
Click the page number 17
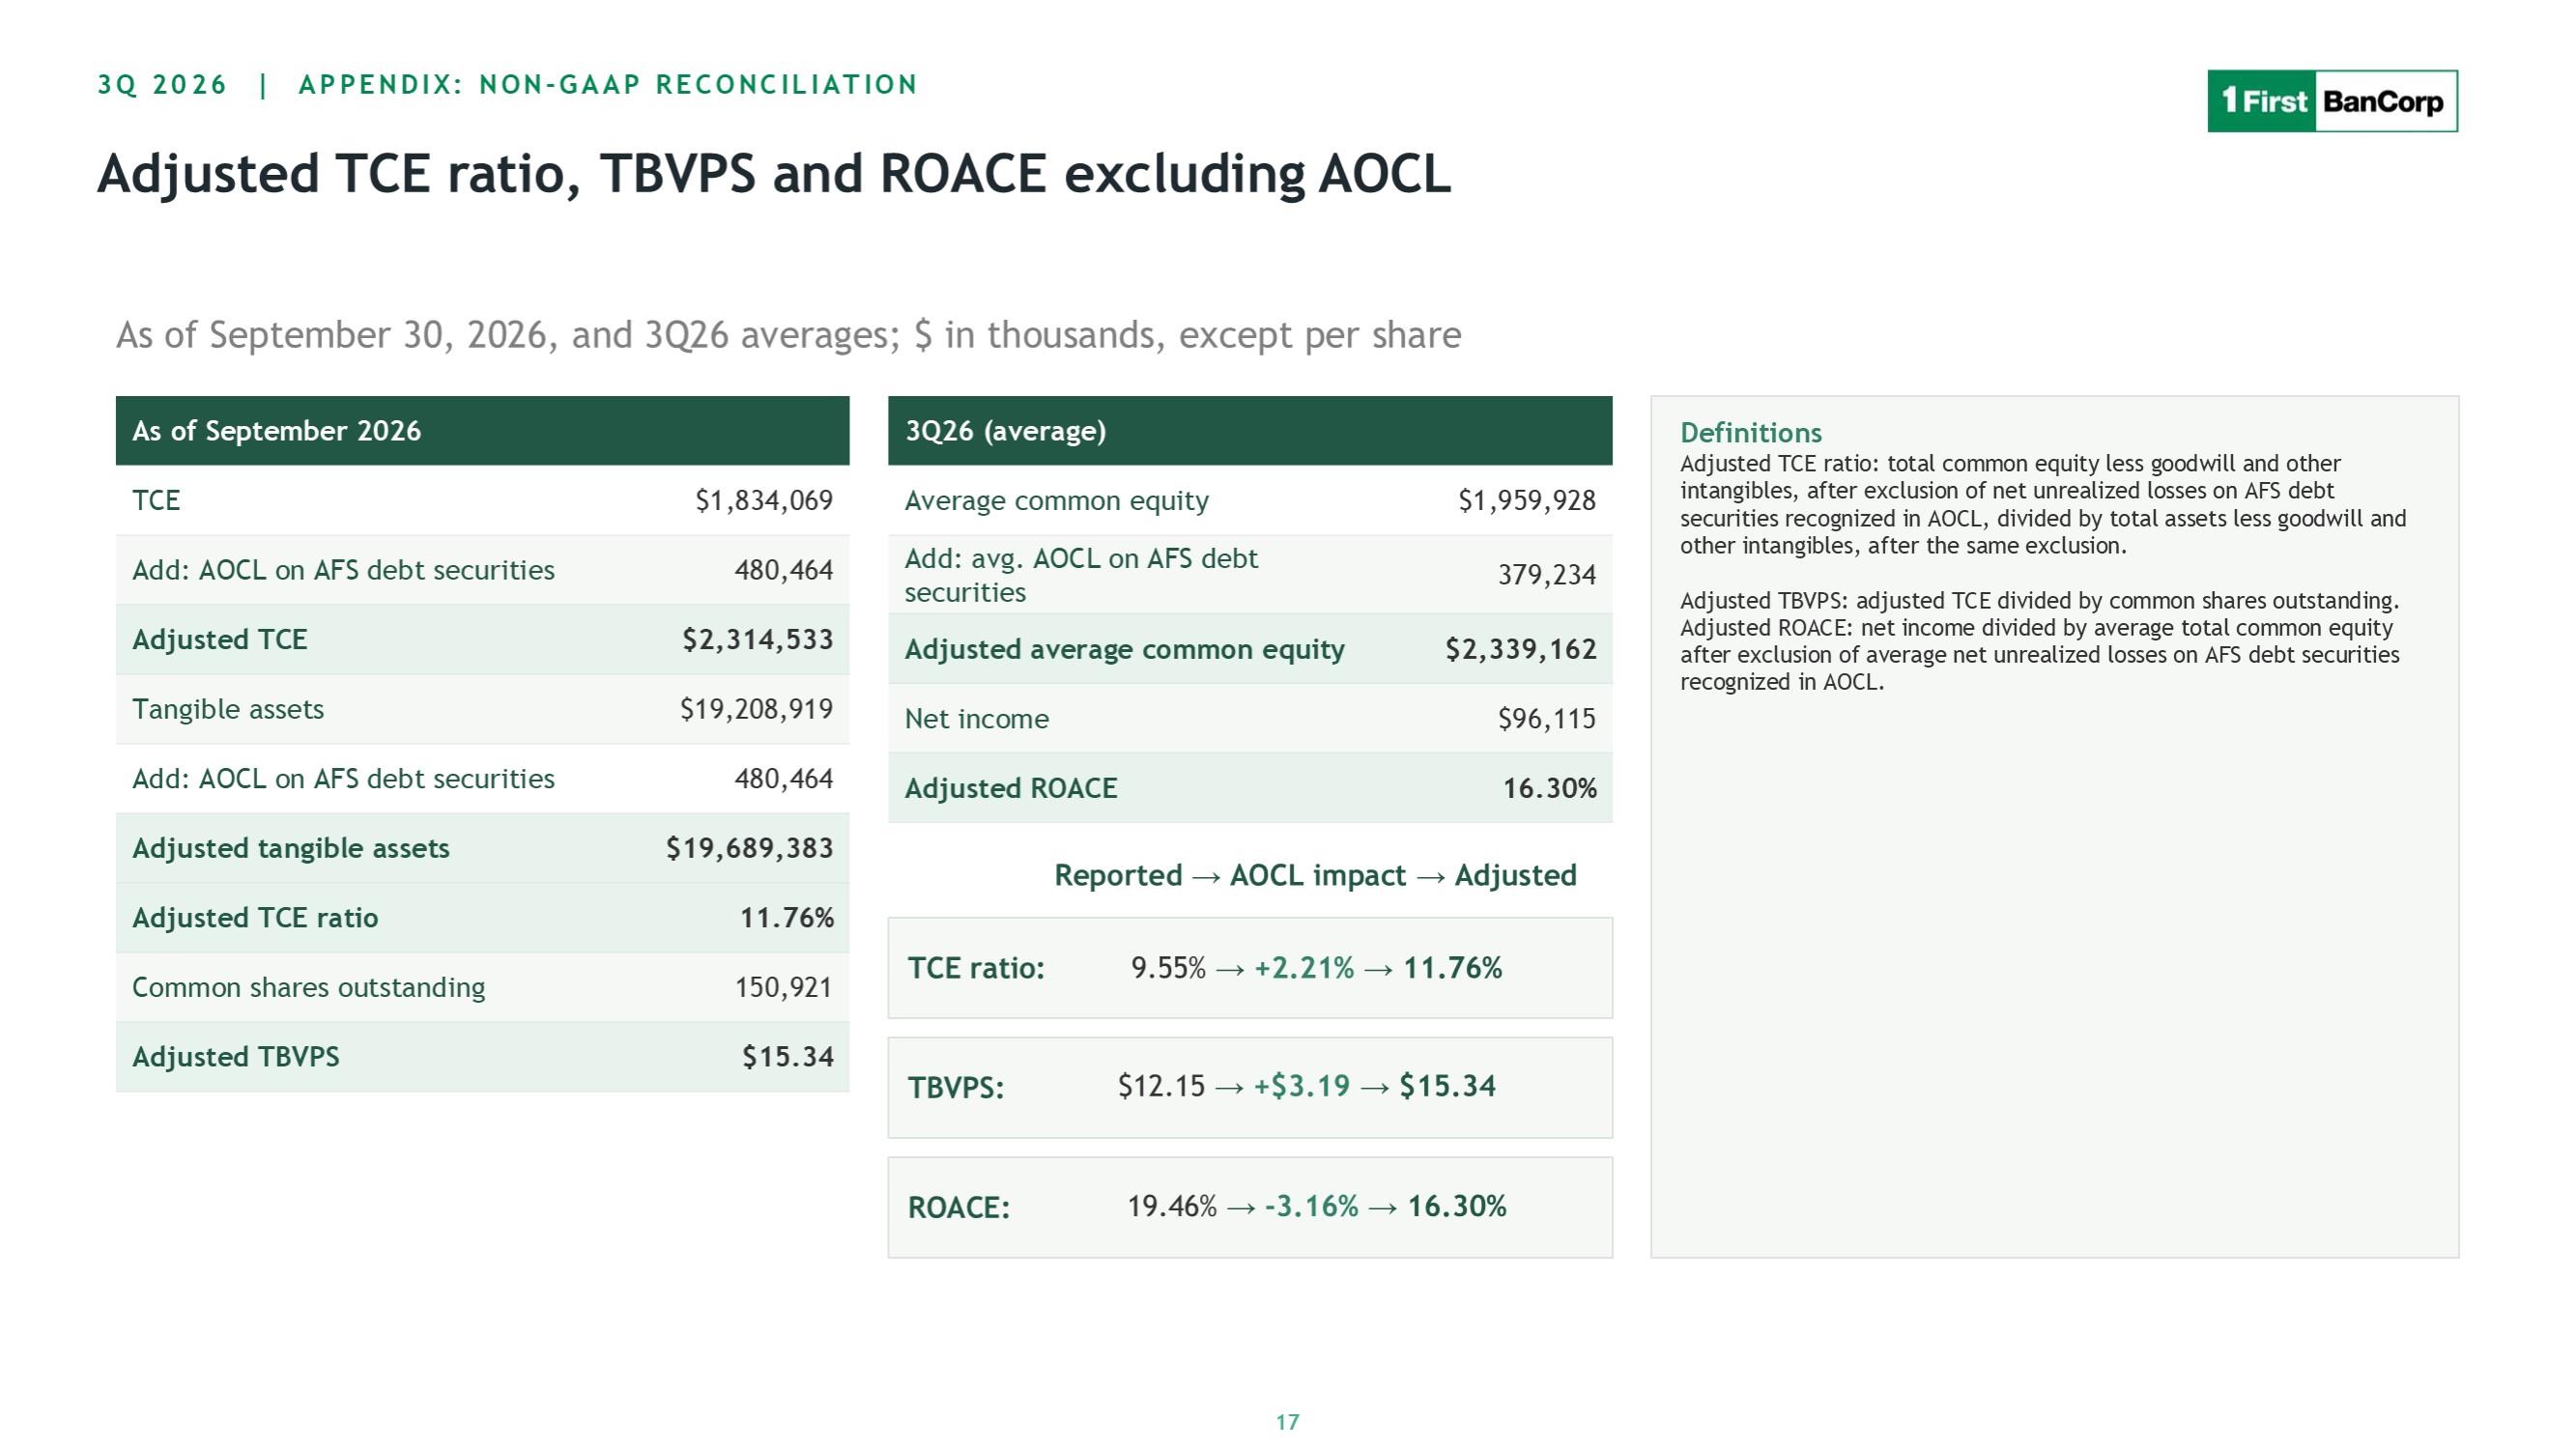(x=1288, y=1422)
